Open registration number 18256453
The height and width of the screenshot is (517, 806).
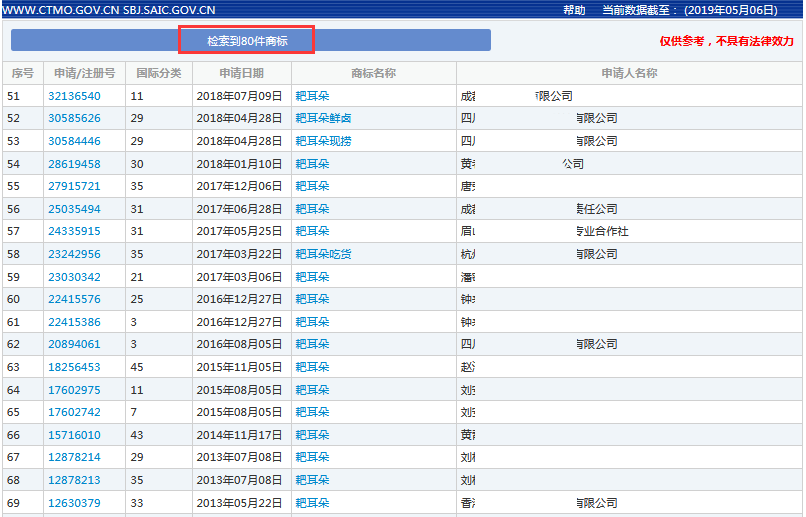(75, 367)
